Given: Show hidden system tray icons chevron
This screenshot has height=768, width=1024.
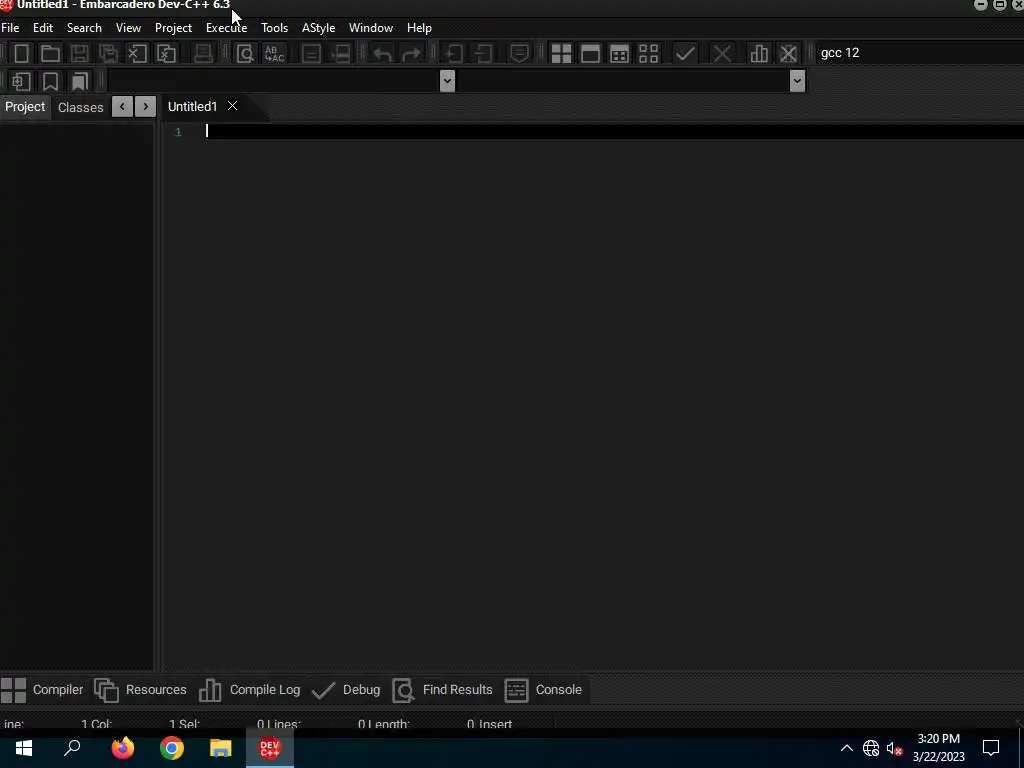Looking at the screenshot, I should [x=846, y=748].
